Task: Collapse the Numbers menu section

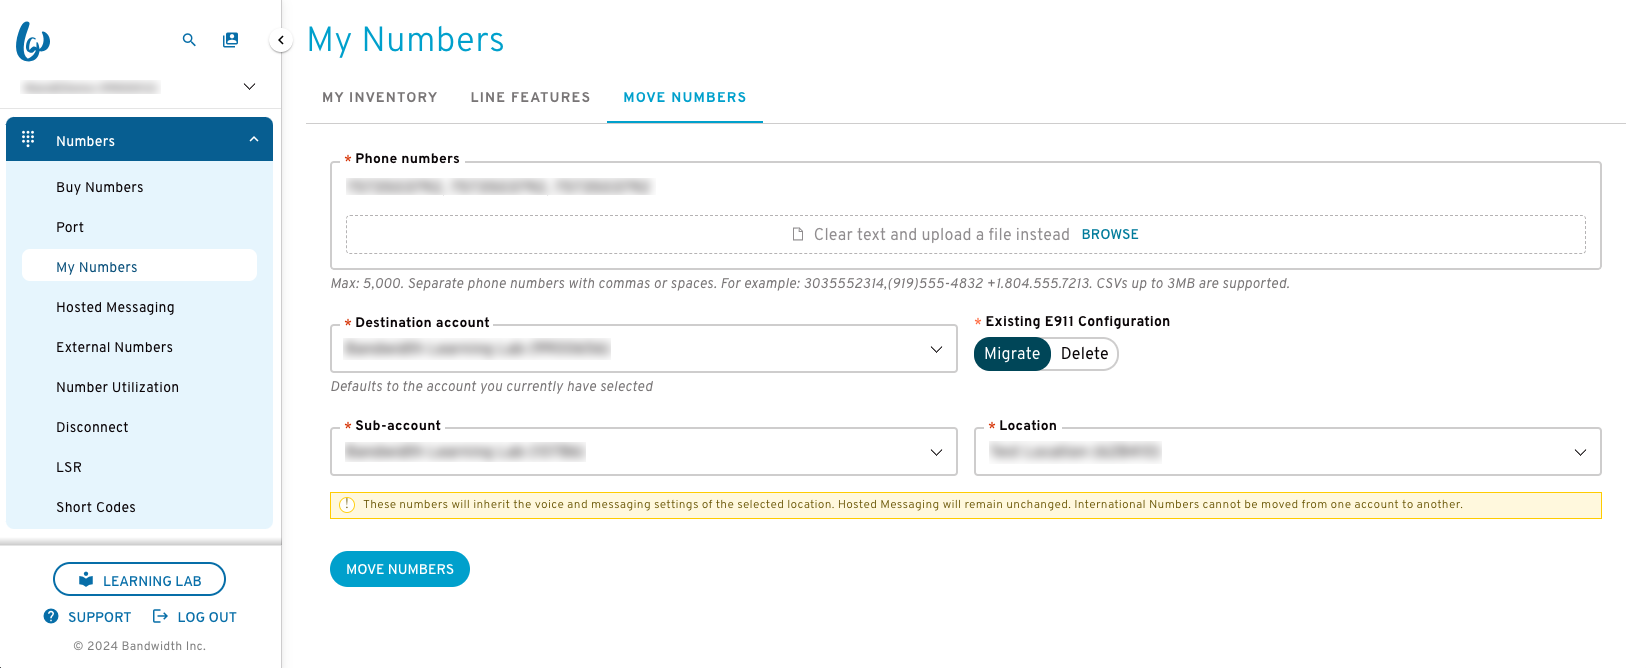Action: pos(254,140)
